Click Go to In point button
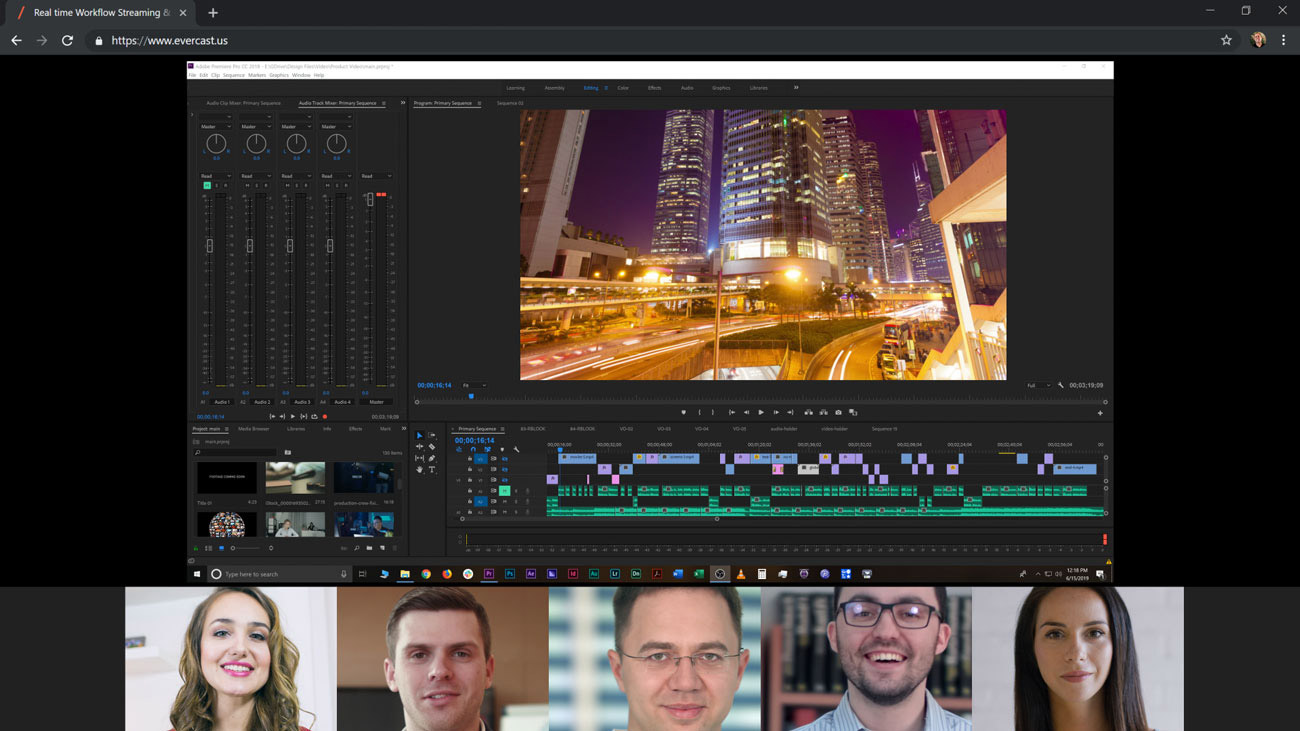1300x731 pixels. (x=732, y=412)
